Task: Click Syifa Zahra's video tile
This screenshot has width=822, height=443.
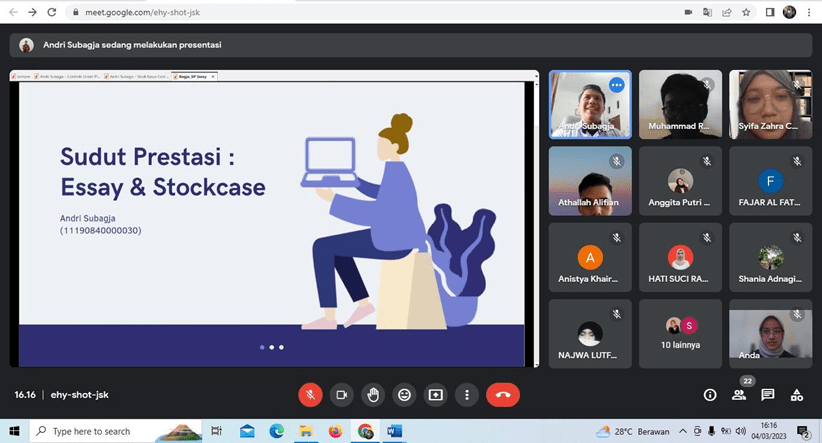Action: [770, 104]
